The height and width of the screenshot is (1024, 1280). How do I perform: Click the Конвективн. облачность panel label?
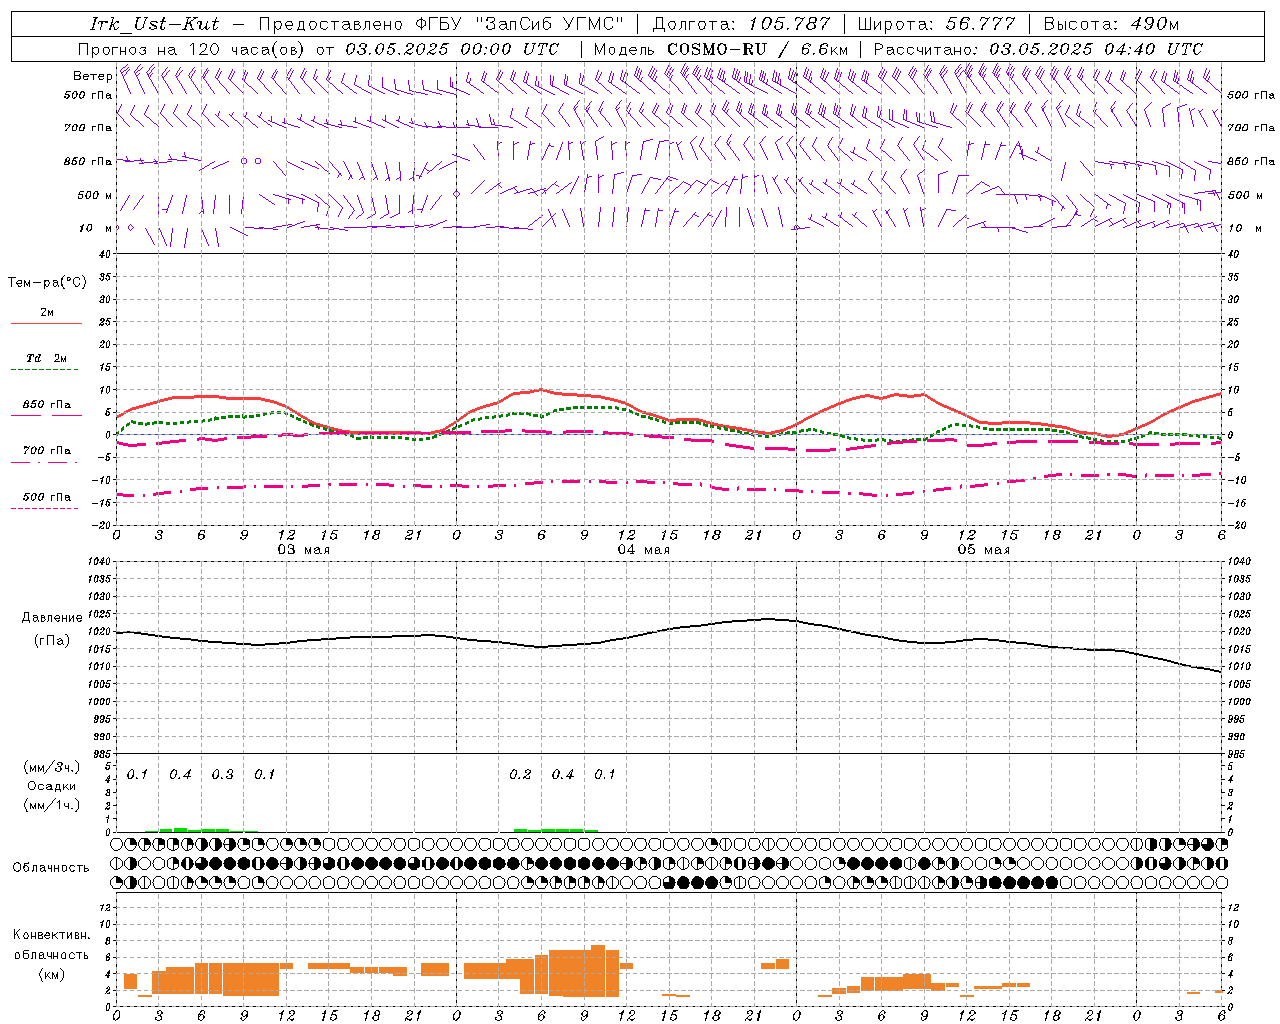(51, 954)
